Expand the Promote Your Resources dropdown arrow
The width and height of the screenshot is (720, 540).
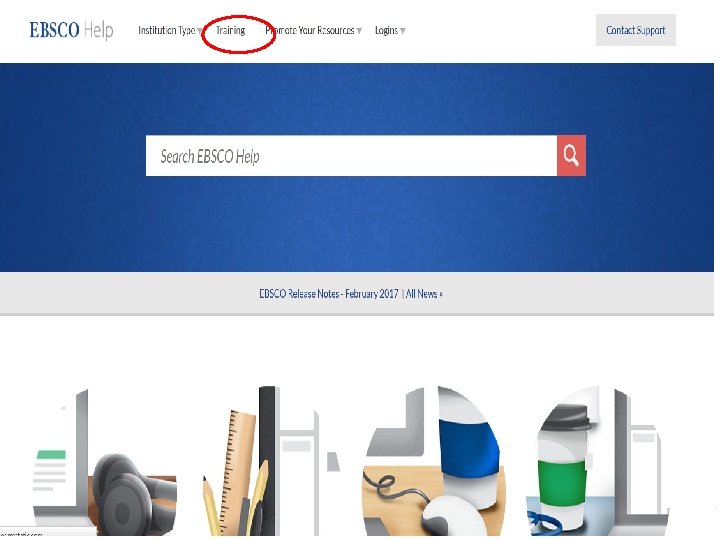tap(359, 31)
